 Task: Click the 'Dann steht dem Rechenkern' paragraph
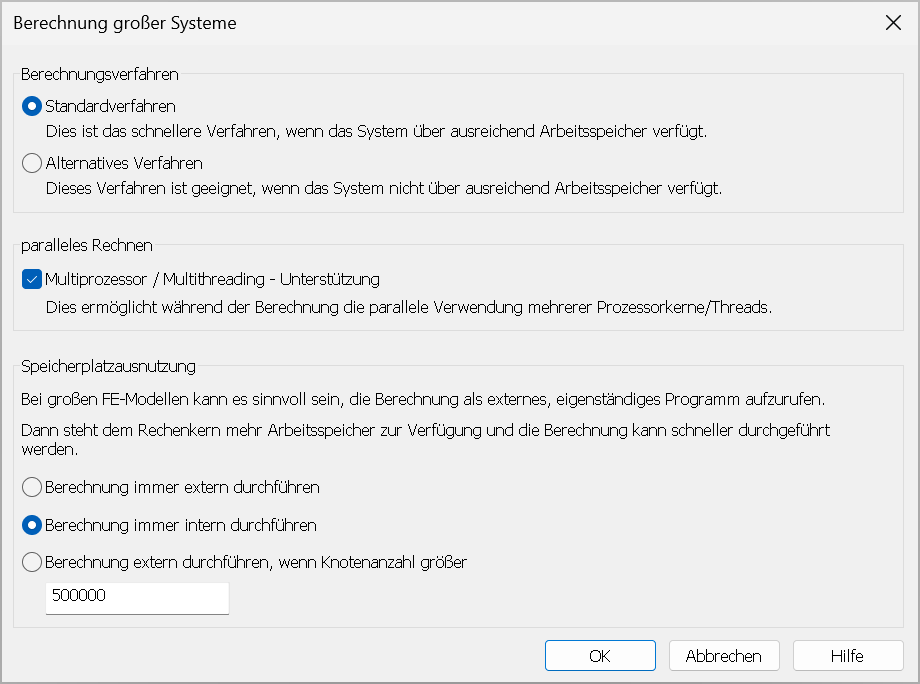tap(425, 439)
